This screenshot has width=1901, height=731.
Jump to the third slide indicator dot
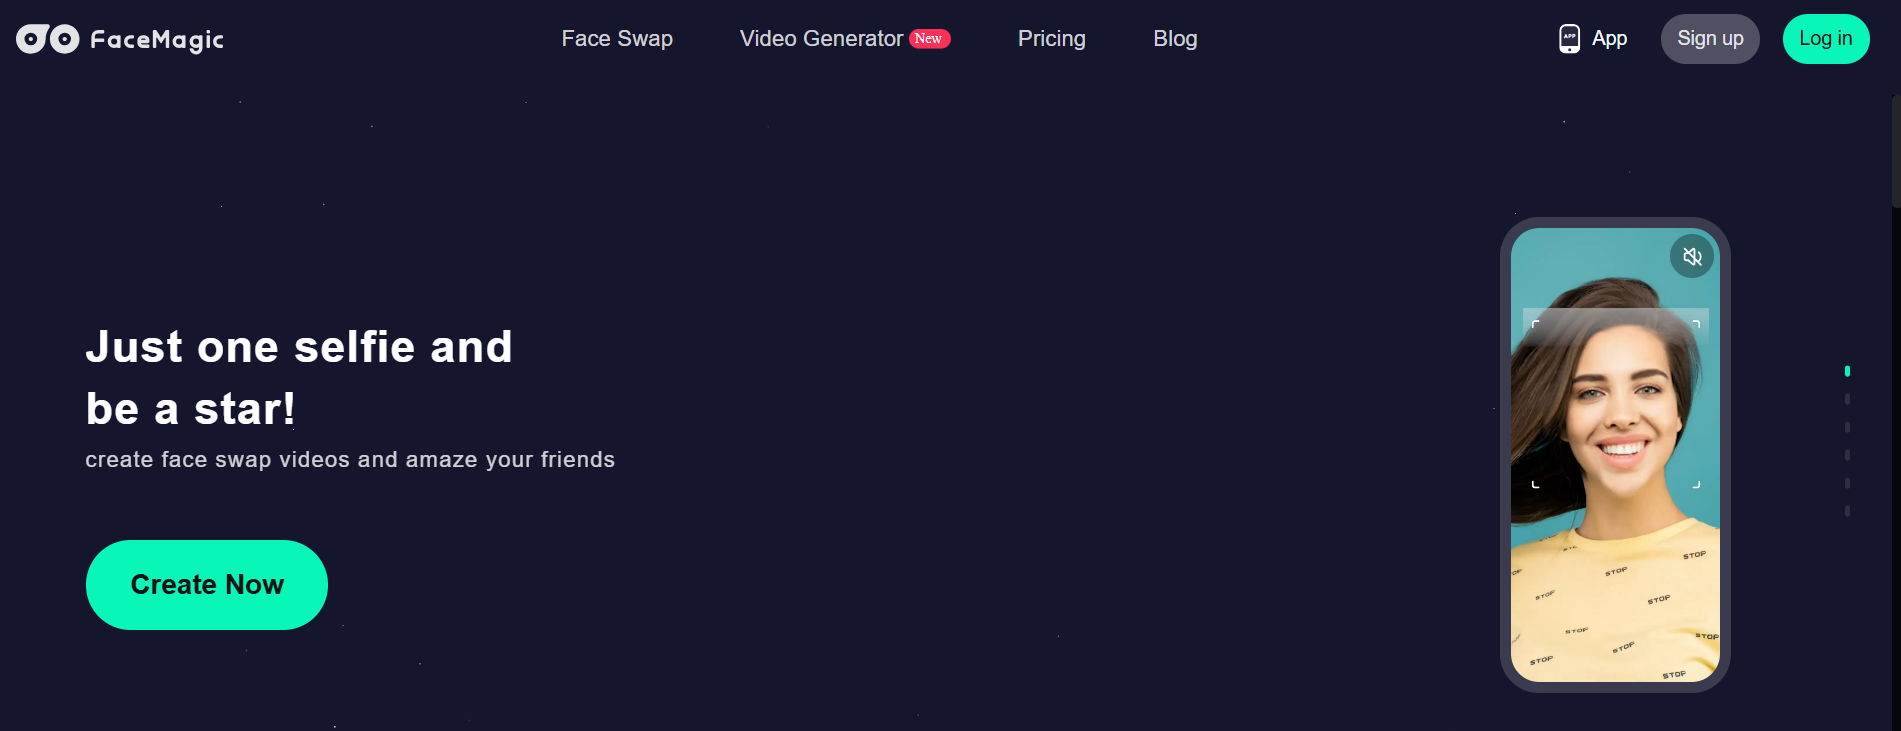coord(1847,427)
